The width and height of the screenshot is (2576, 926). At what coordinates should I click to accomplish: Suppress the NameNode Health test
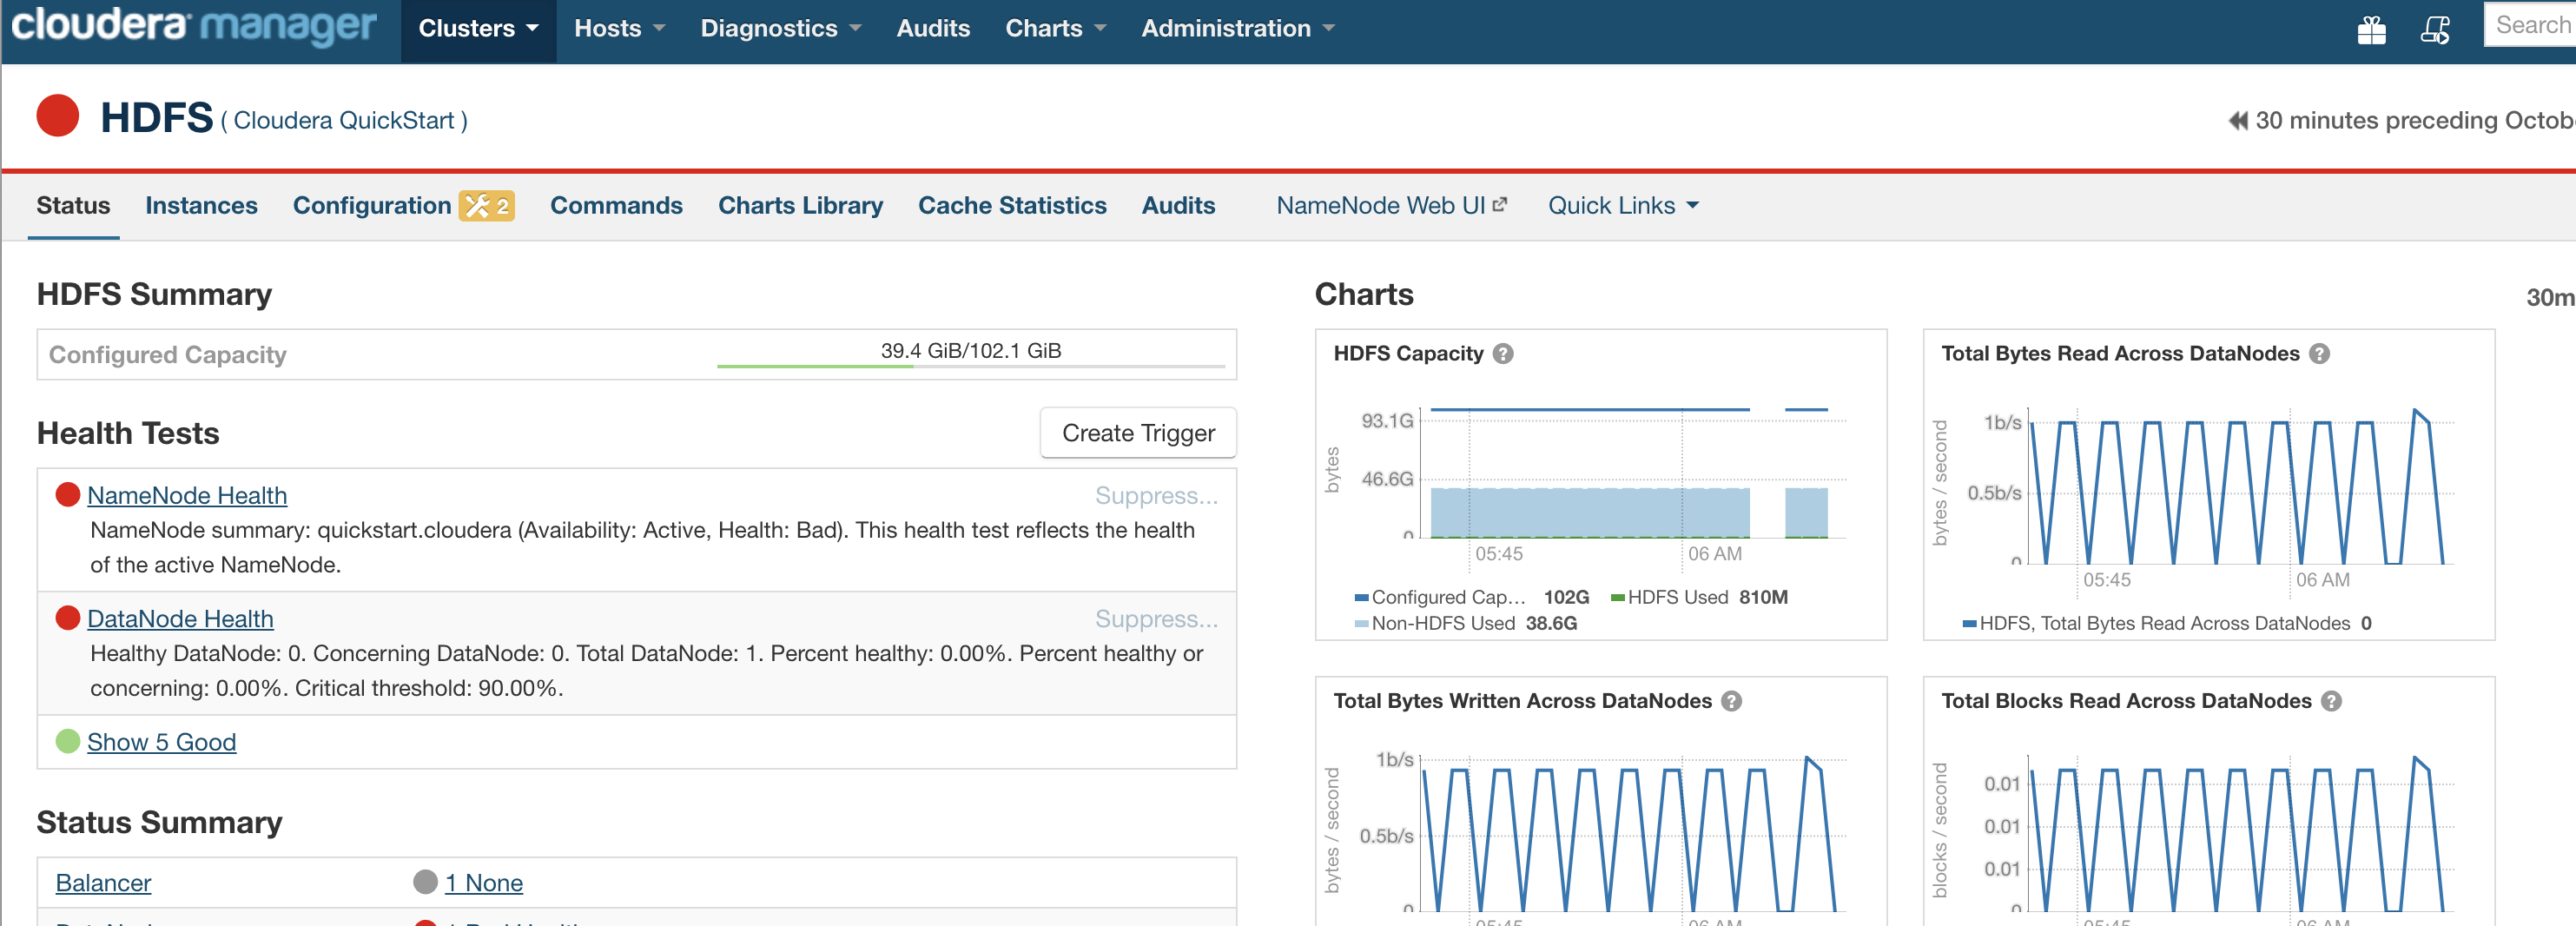point(1156,495)
